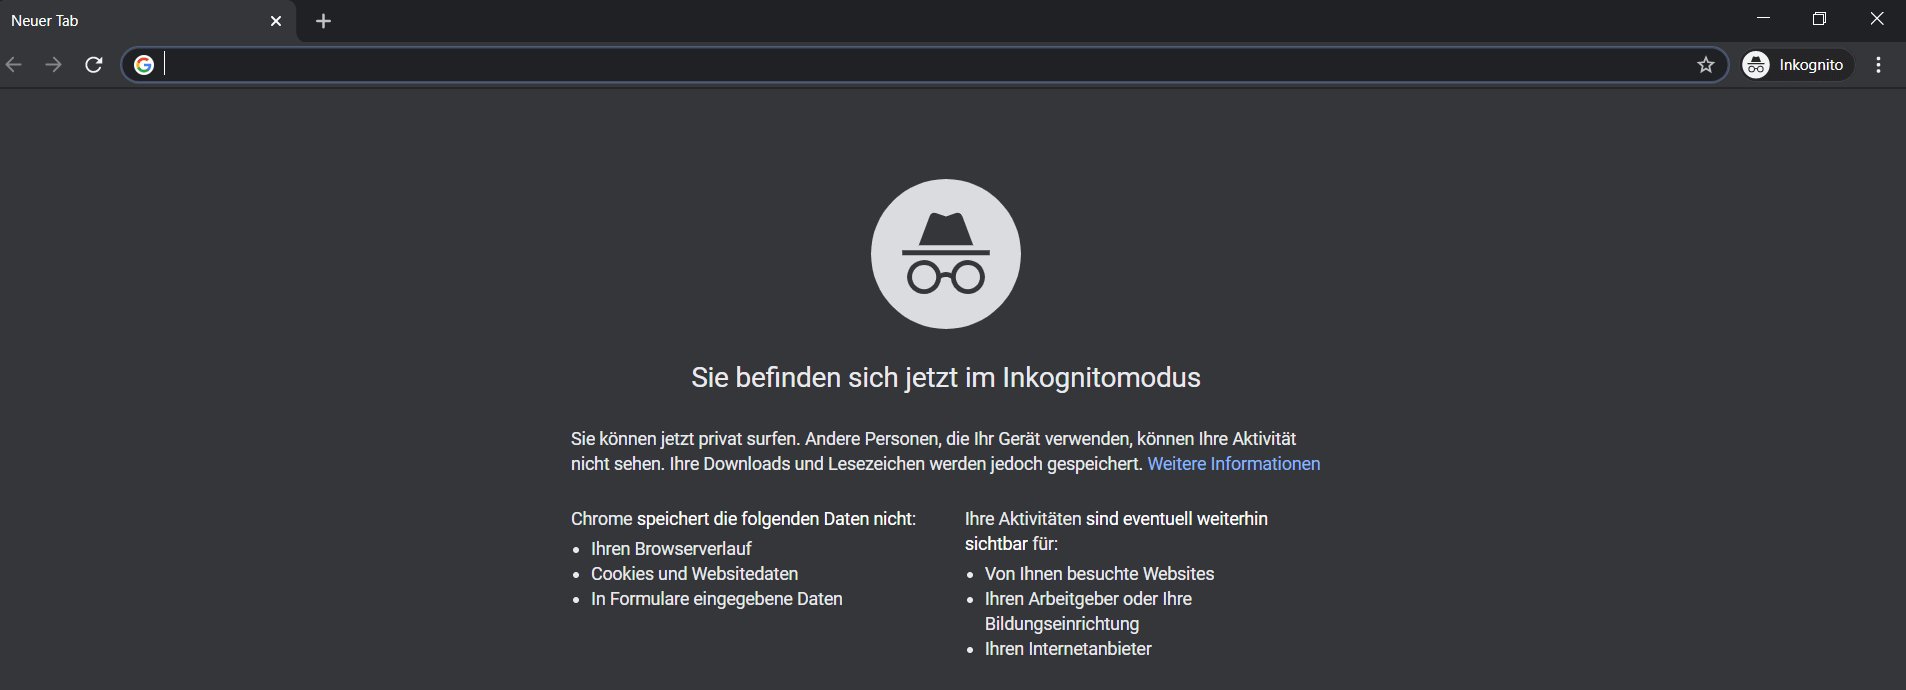
Task: Click the forward navigation arrow
Action: [x=54, y=65]
